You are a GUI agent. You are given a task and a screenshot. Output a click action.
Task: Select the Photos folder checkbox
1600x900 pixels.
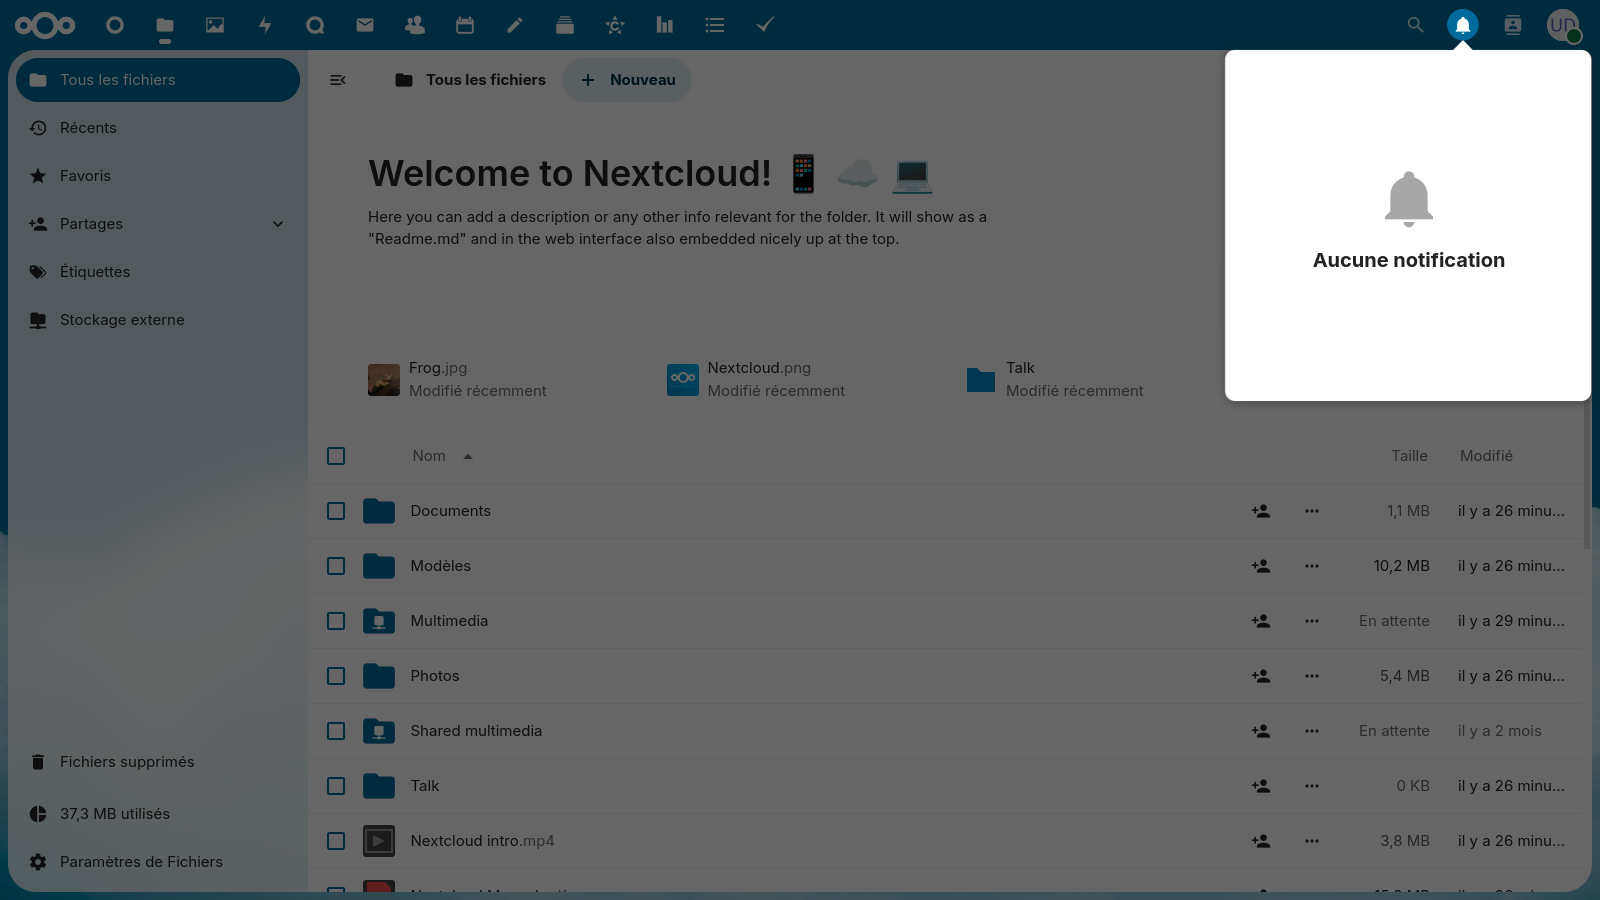coord(336,676)
